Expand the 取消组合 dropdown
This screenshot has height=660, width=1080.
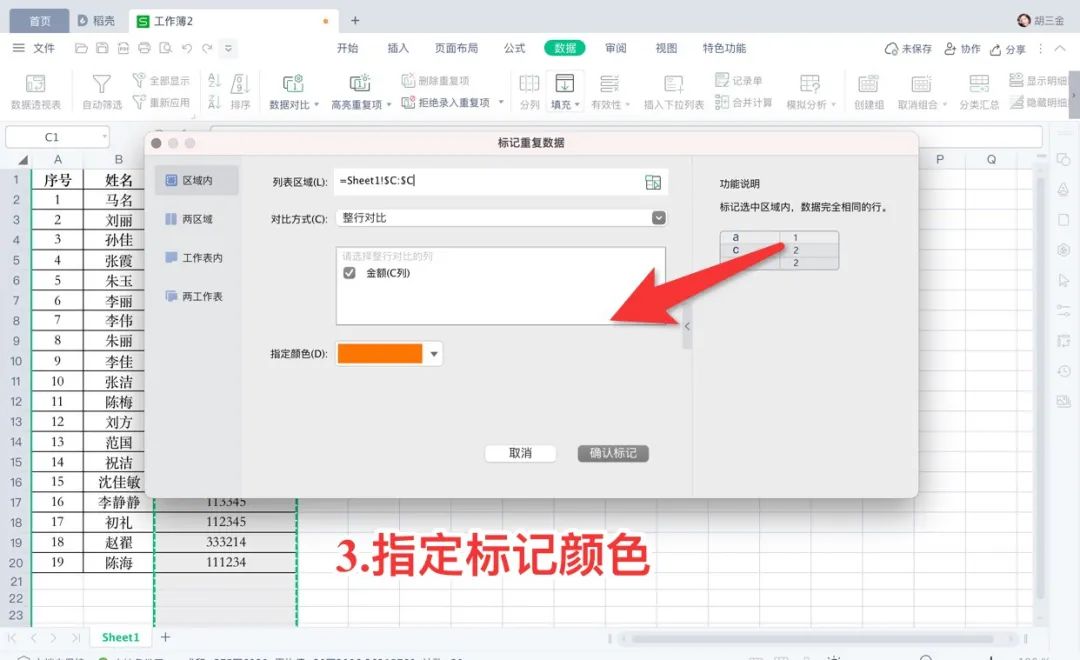click(x=945, y=105)
